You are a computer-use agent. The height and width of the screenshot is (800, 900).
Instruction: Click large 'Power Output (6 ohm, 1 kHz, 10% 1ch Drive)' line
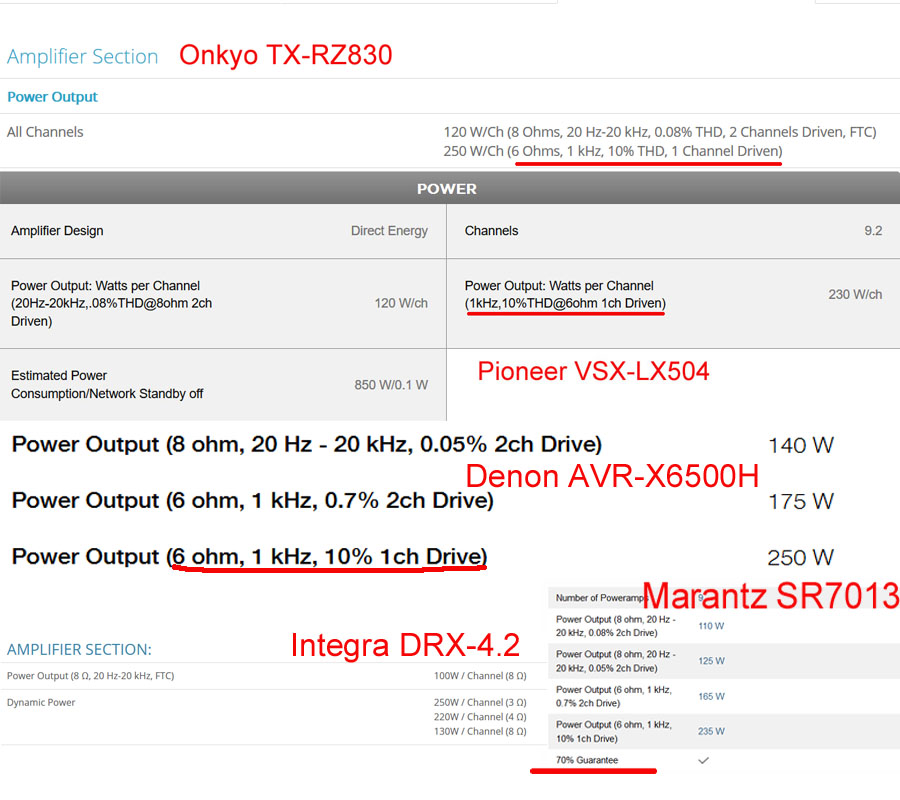[x=249, y=557]
